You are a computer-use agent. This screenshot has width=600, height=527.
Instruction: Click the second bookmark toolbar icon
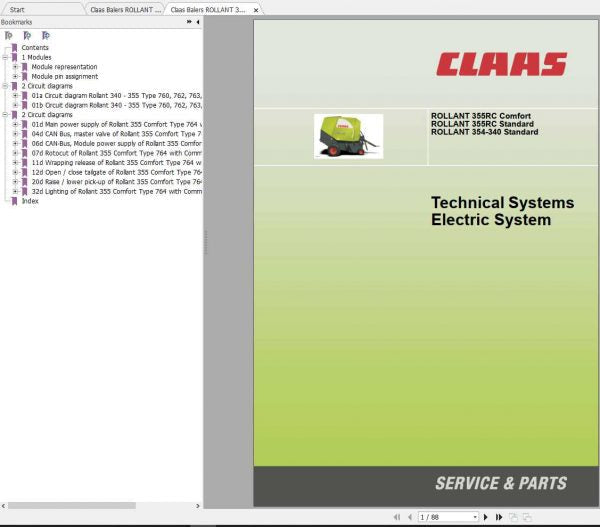[27, 34]
